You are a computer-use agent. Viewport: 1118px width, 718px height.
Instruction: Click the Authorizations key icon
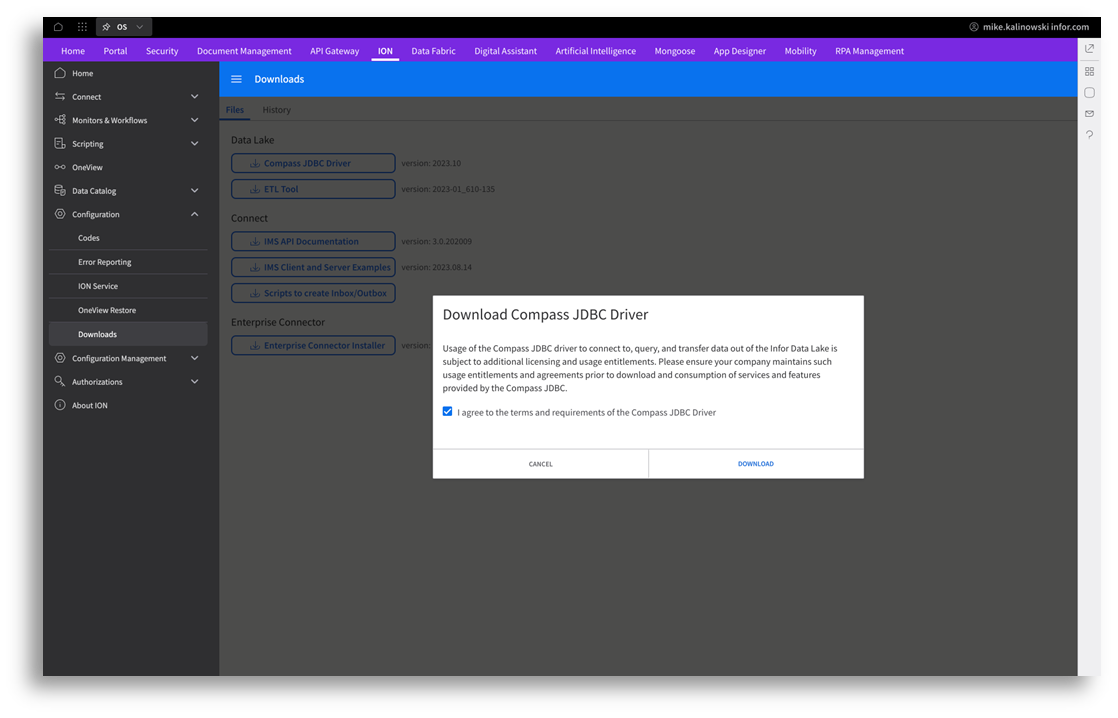60,381
